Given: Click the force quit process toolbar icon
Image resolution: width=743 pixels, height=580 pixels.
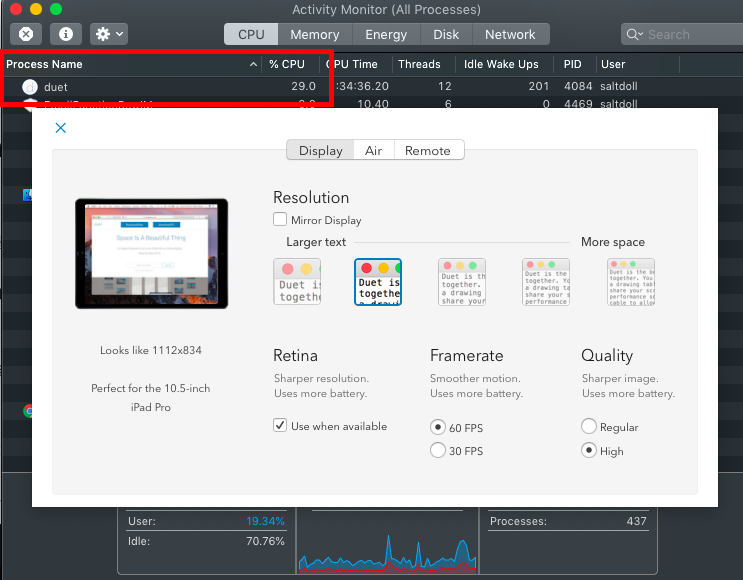Looking at the screenshot, I should (x=26, y=34).
